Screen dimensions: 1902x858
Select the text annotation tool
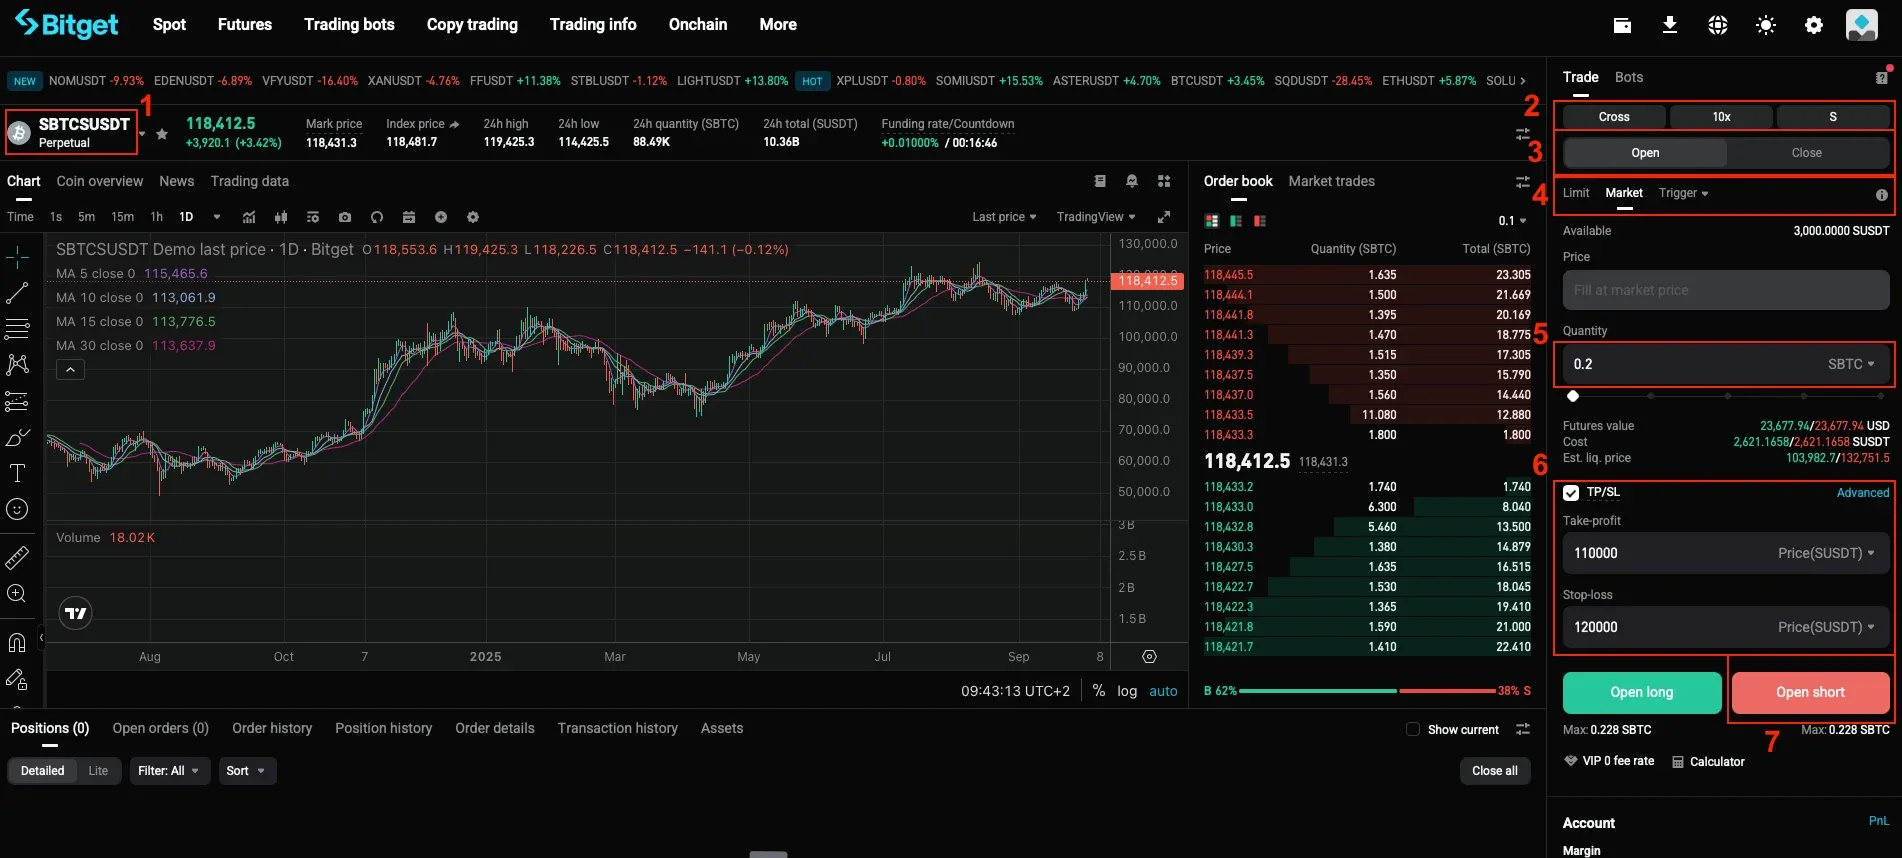pyautogui.click(x=17, y=473)
